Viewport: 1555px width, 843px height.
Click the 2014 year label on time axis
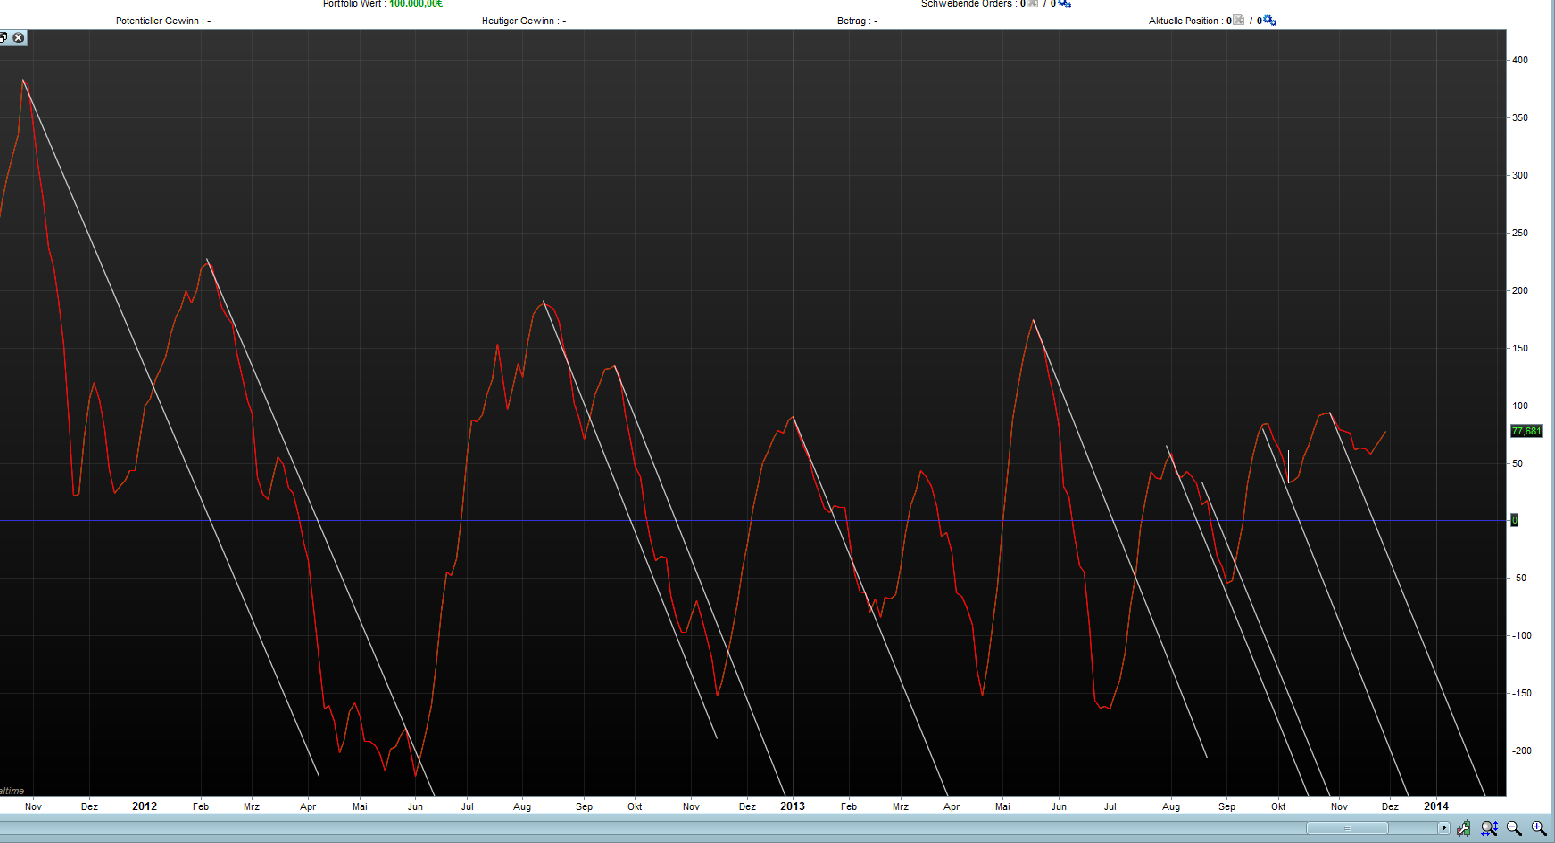tap(1436, 806)
